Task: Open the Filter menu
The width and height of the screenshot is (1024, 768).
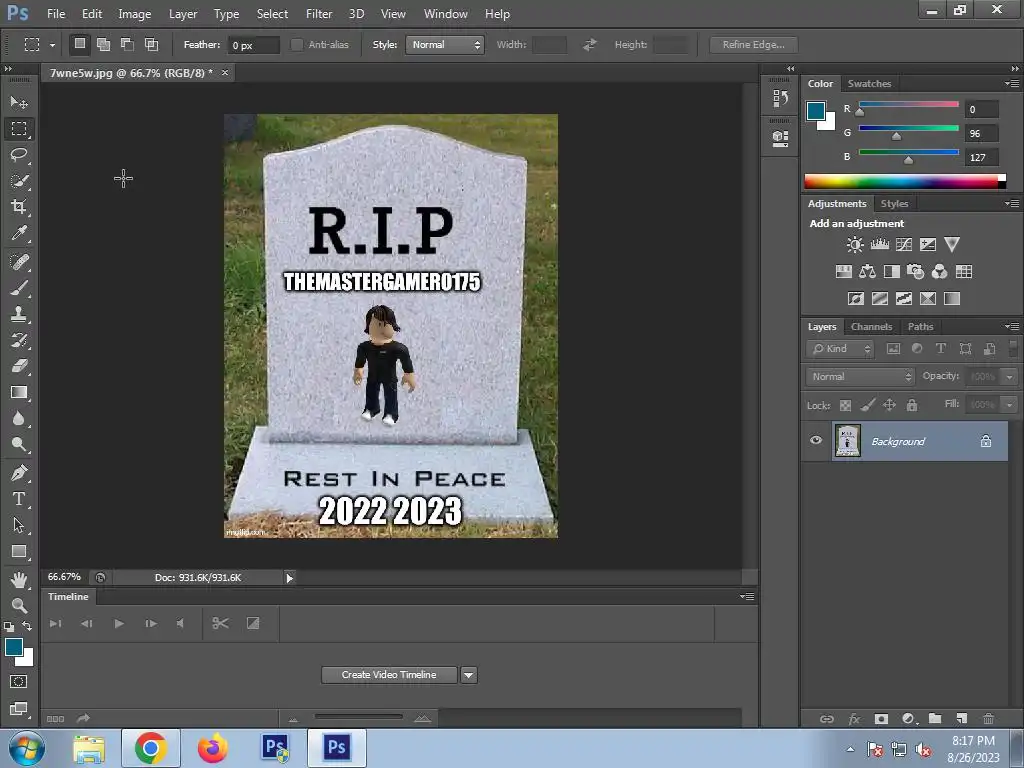Action: coord(319,14)
